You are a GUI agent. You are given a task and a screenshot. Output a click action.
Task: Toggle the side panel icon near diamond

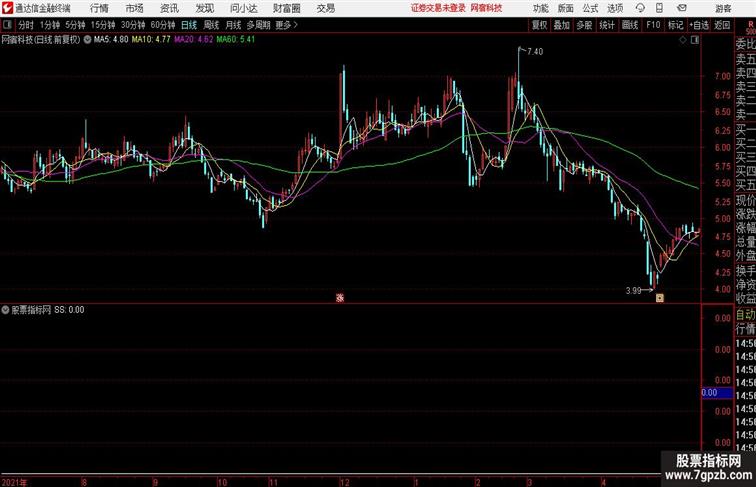coord(695,40)
